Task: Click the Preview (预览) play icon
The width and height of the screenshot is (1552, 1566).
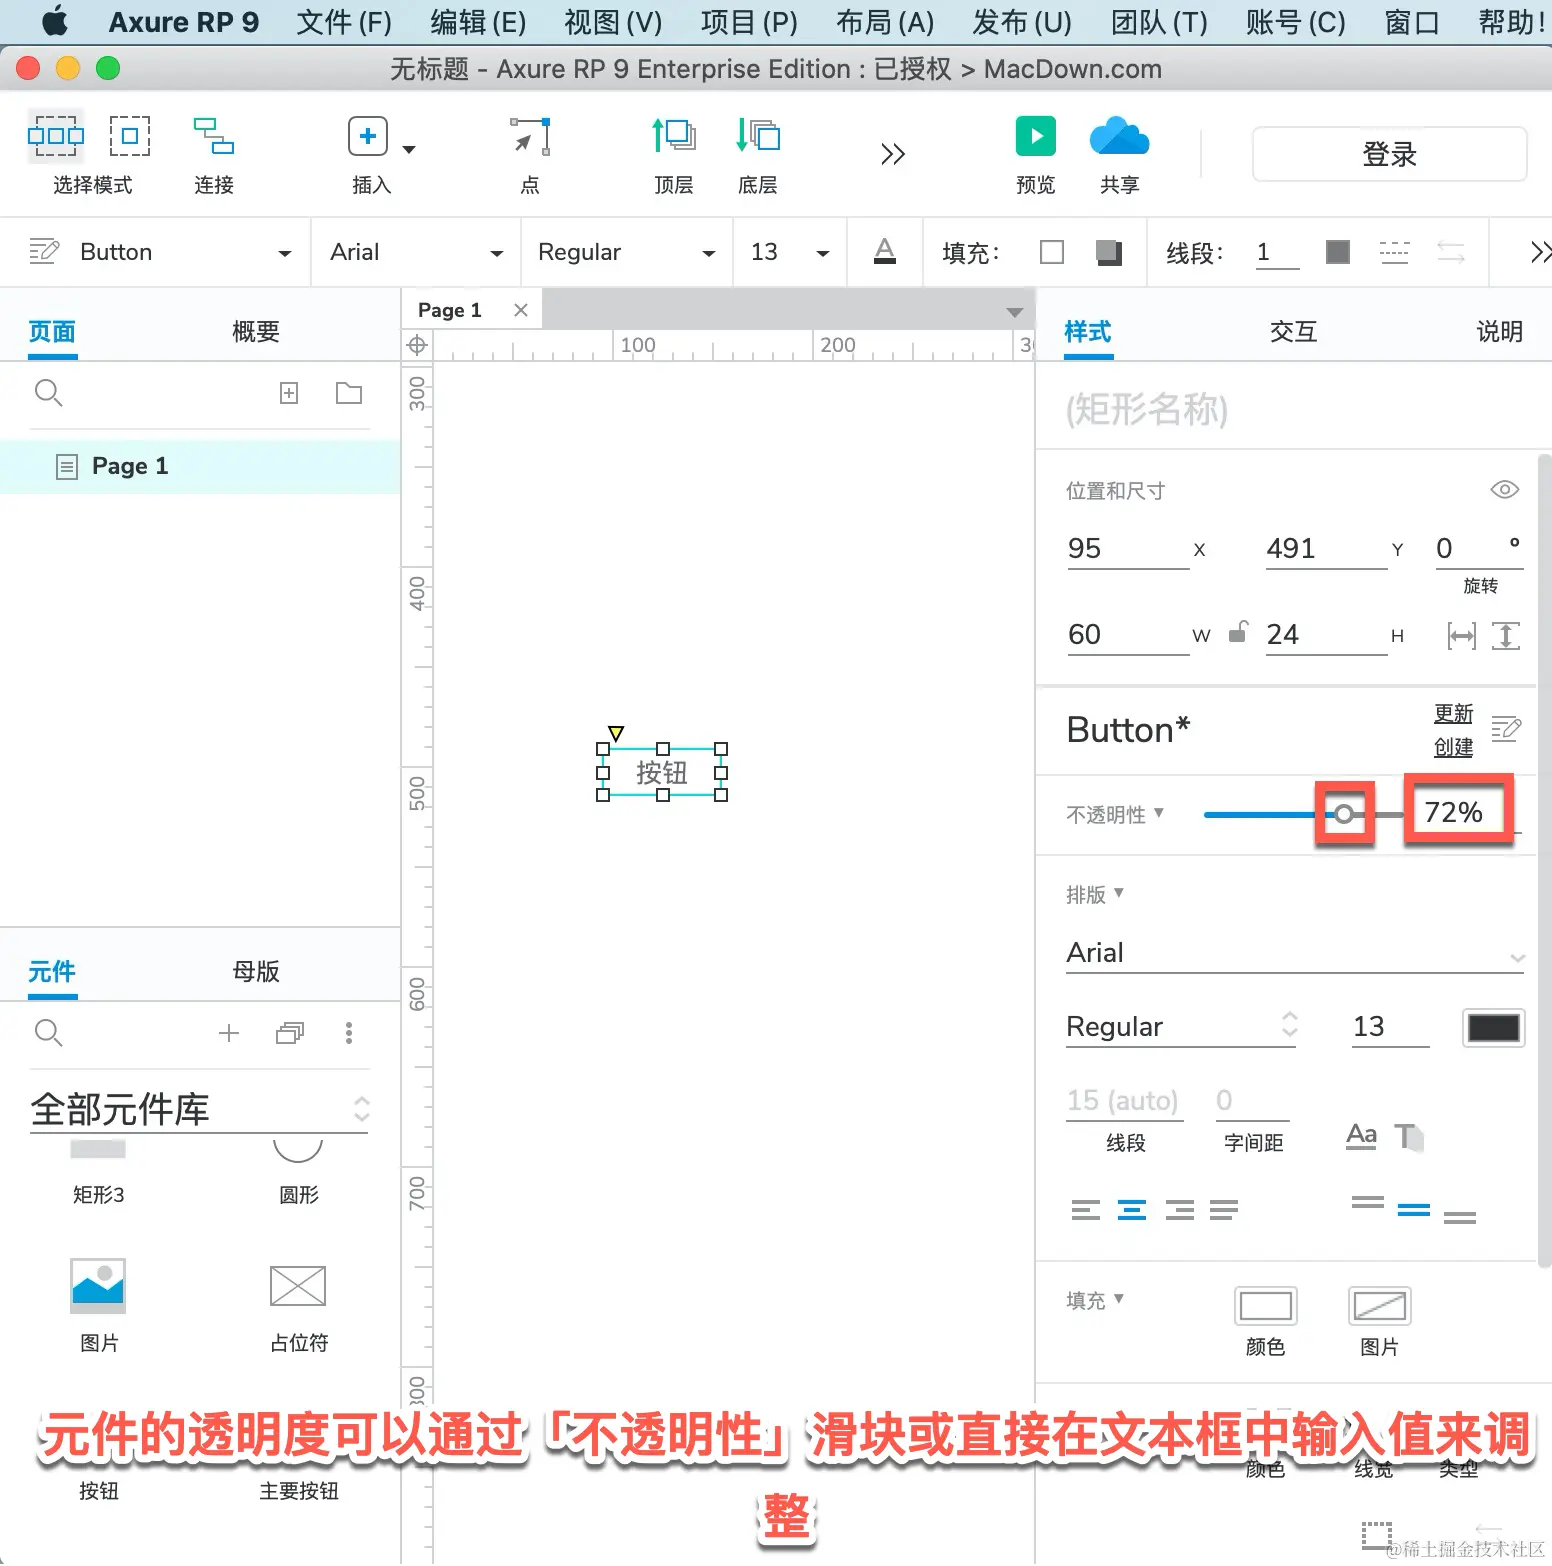Action: click(x=1036, y=136)
